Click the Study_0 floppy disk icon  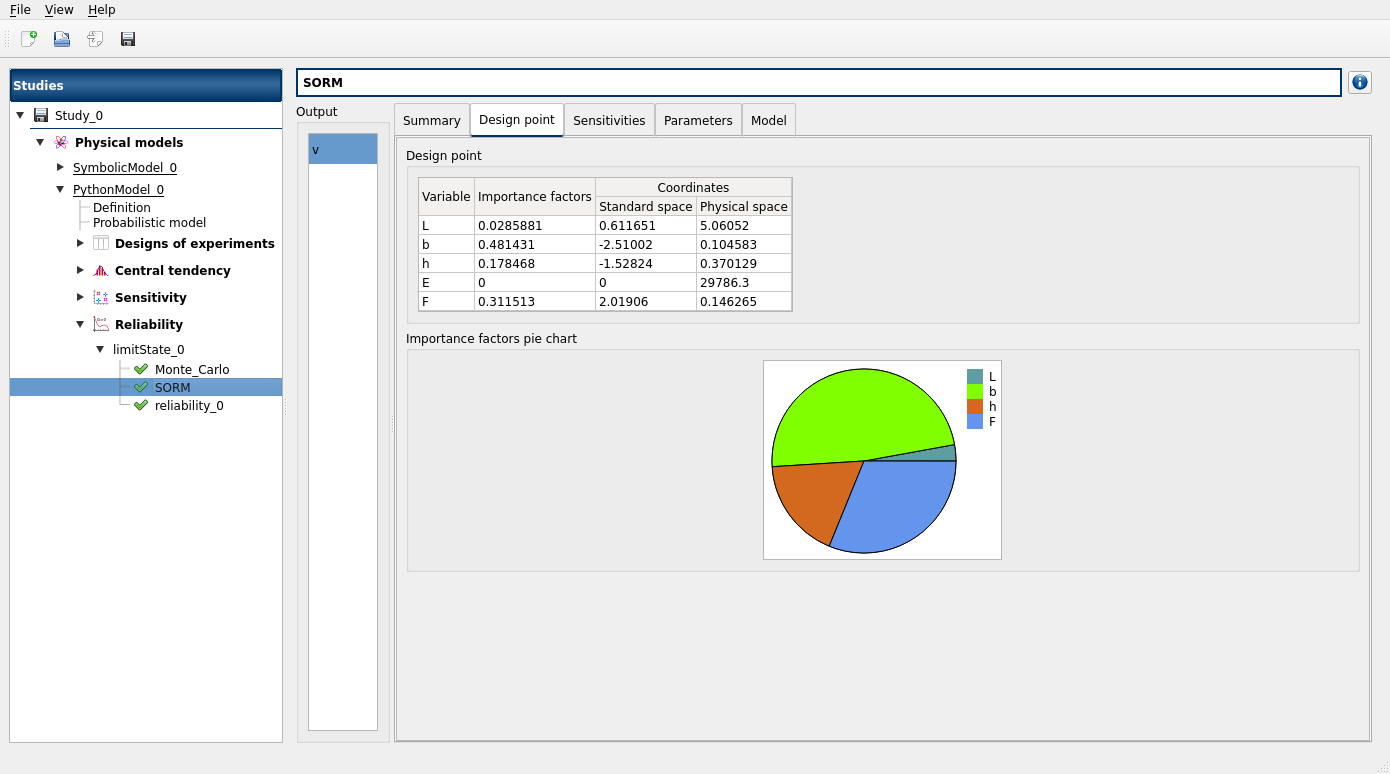[x=41, y=115]
